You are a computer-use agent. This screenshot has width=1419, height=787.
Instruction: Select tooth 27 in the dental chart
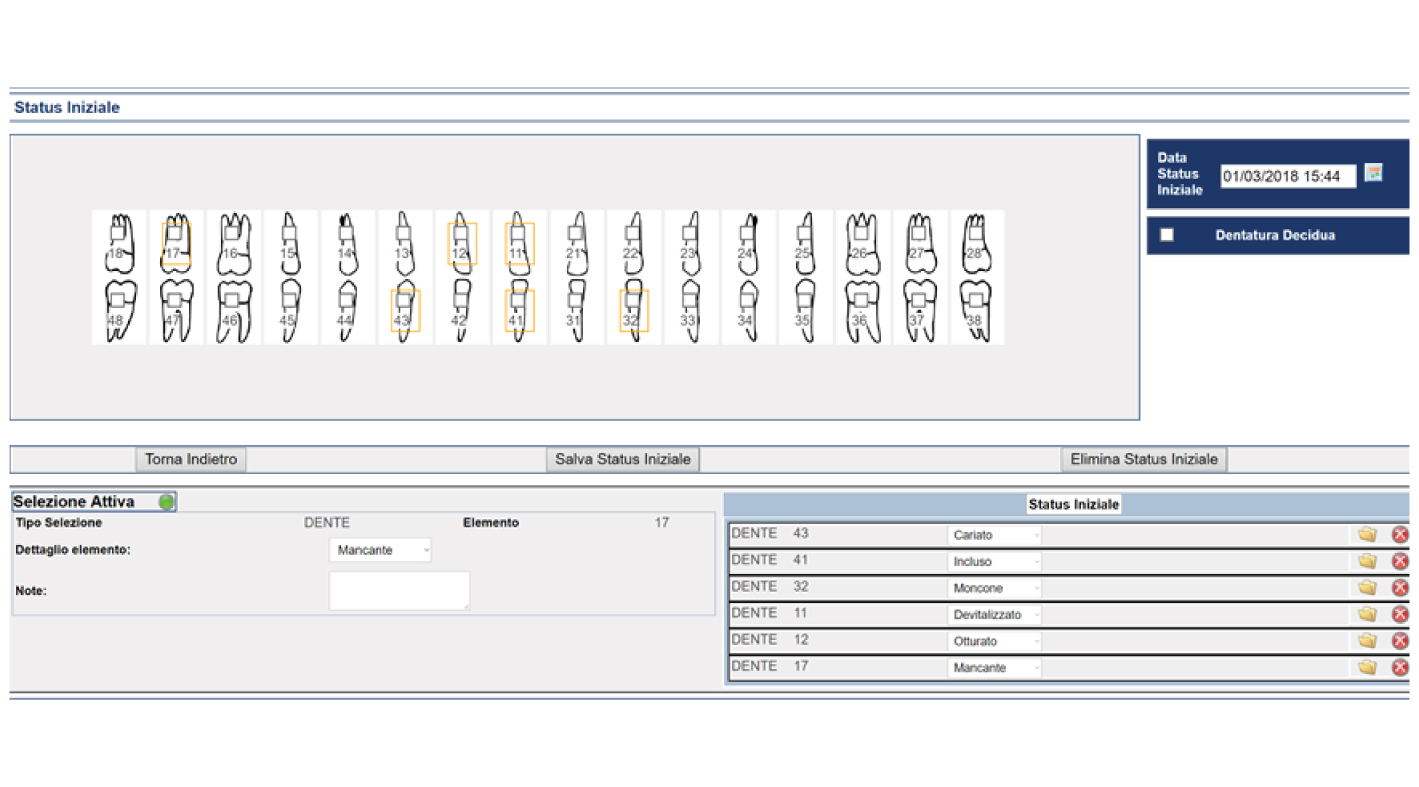pyautogui.click(x=919, y=243)
